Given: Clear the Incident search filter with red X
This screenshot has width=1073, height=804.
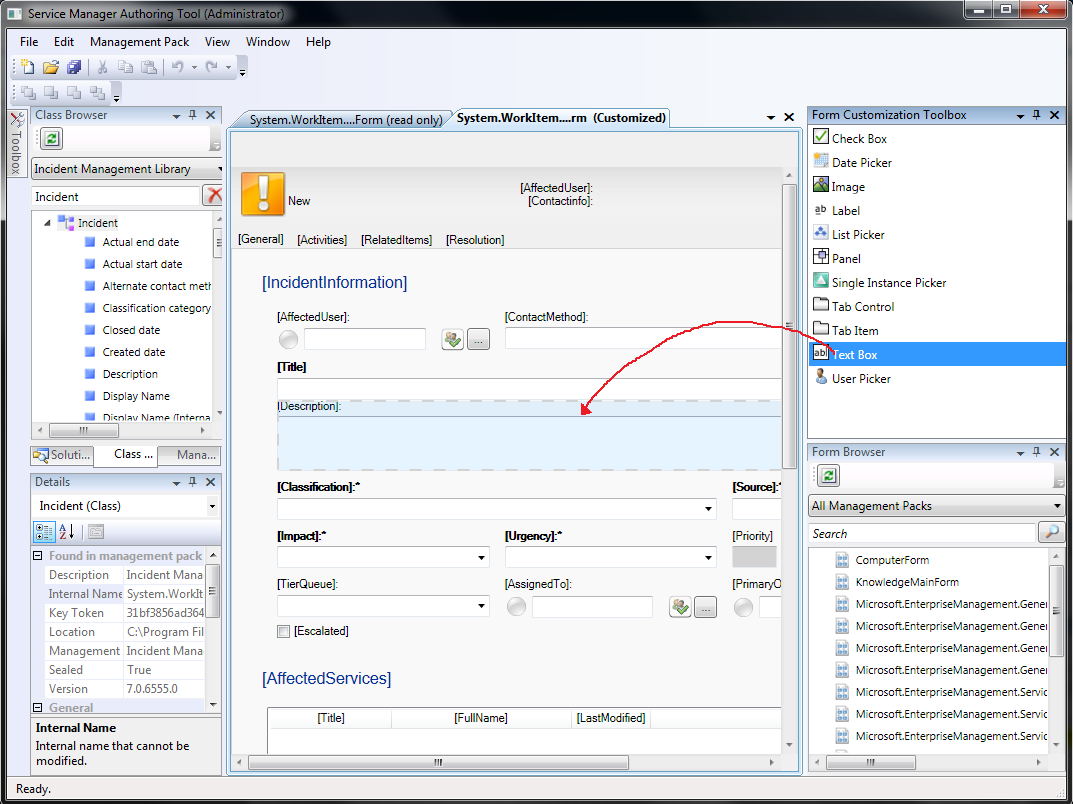Looking at the screenshot, I should click(x=213, y=196).
